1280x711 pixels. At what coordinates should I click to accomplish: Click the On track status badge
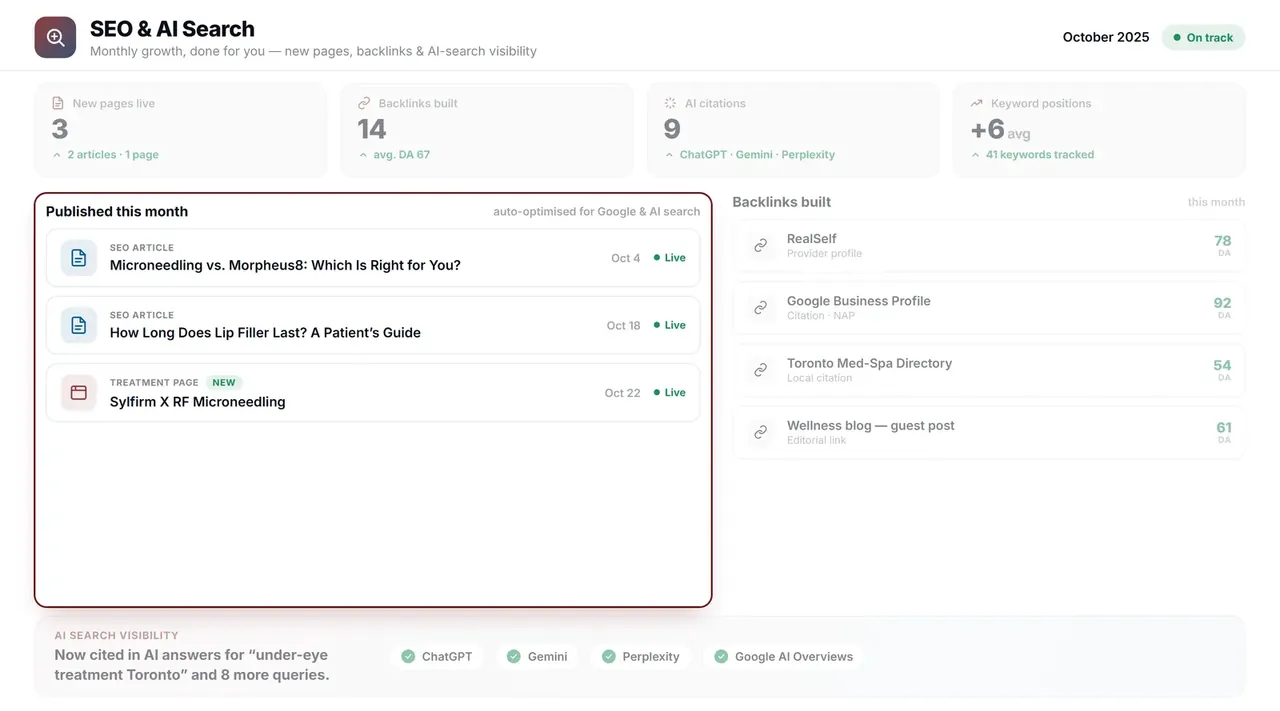coord(1203,38)
